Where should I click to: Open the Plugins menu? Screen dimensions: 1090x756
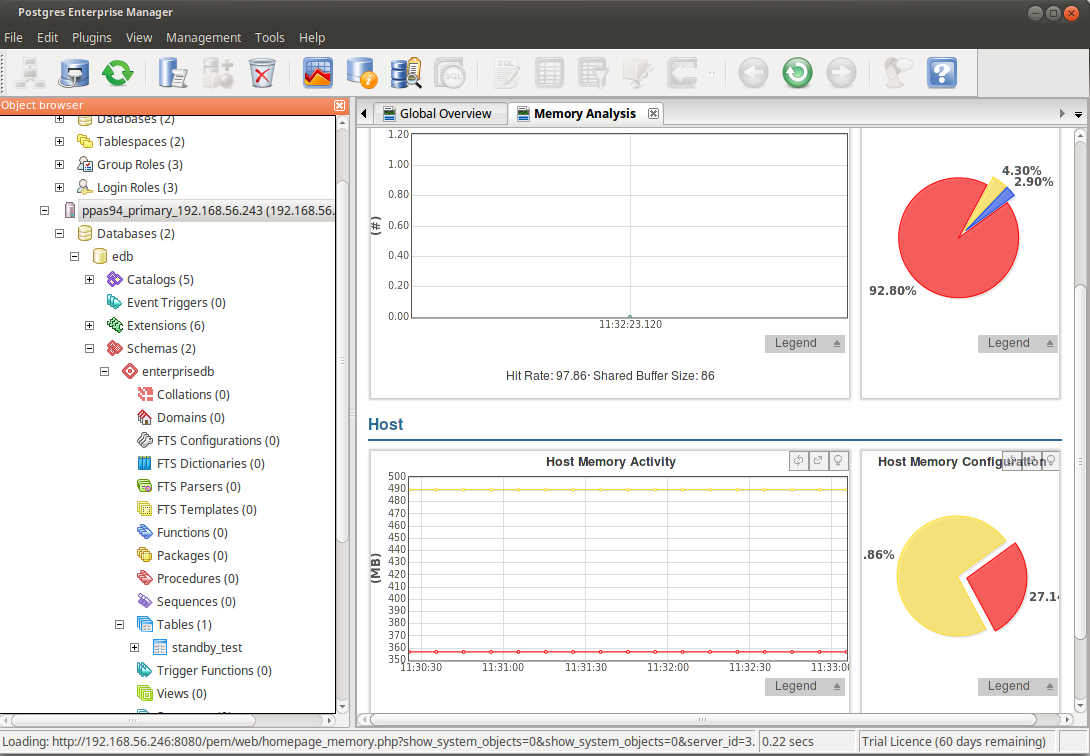click(92, 38)
